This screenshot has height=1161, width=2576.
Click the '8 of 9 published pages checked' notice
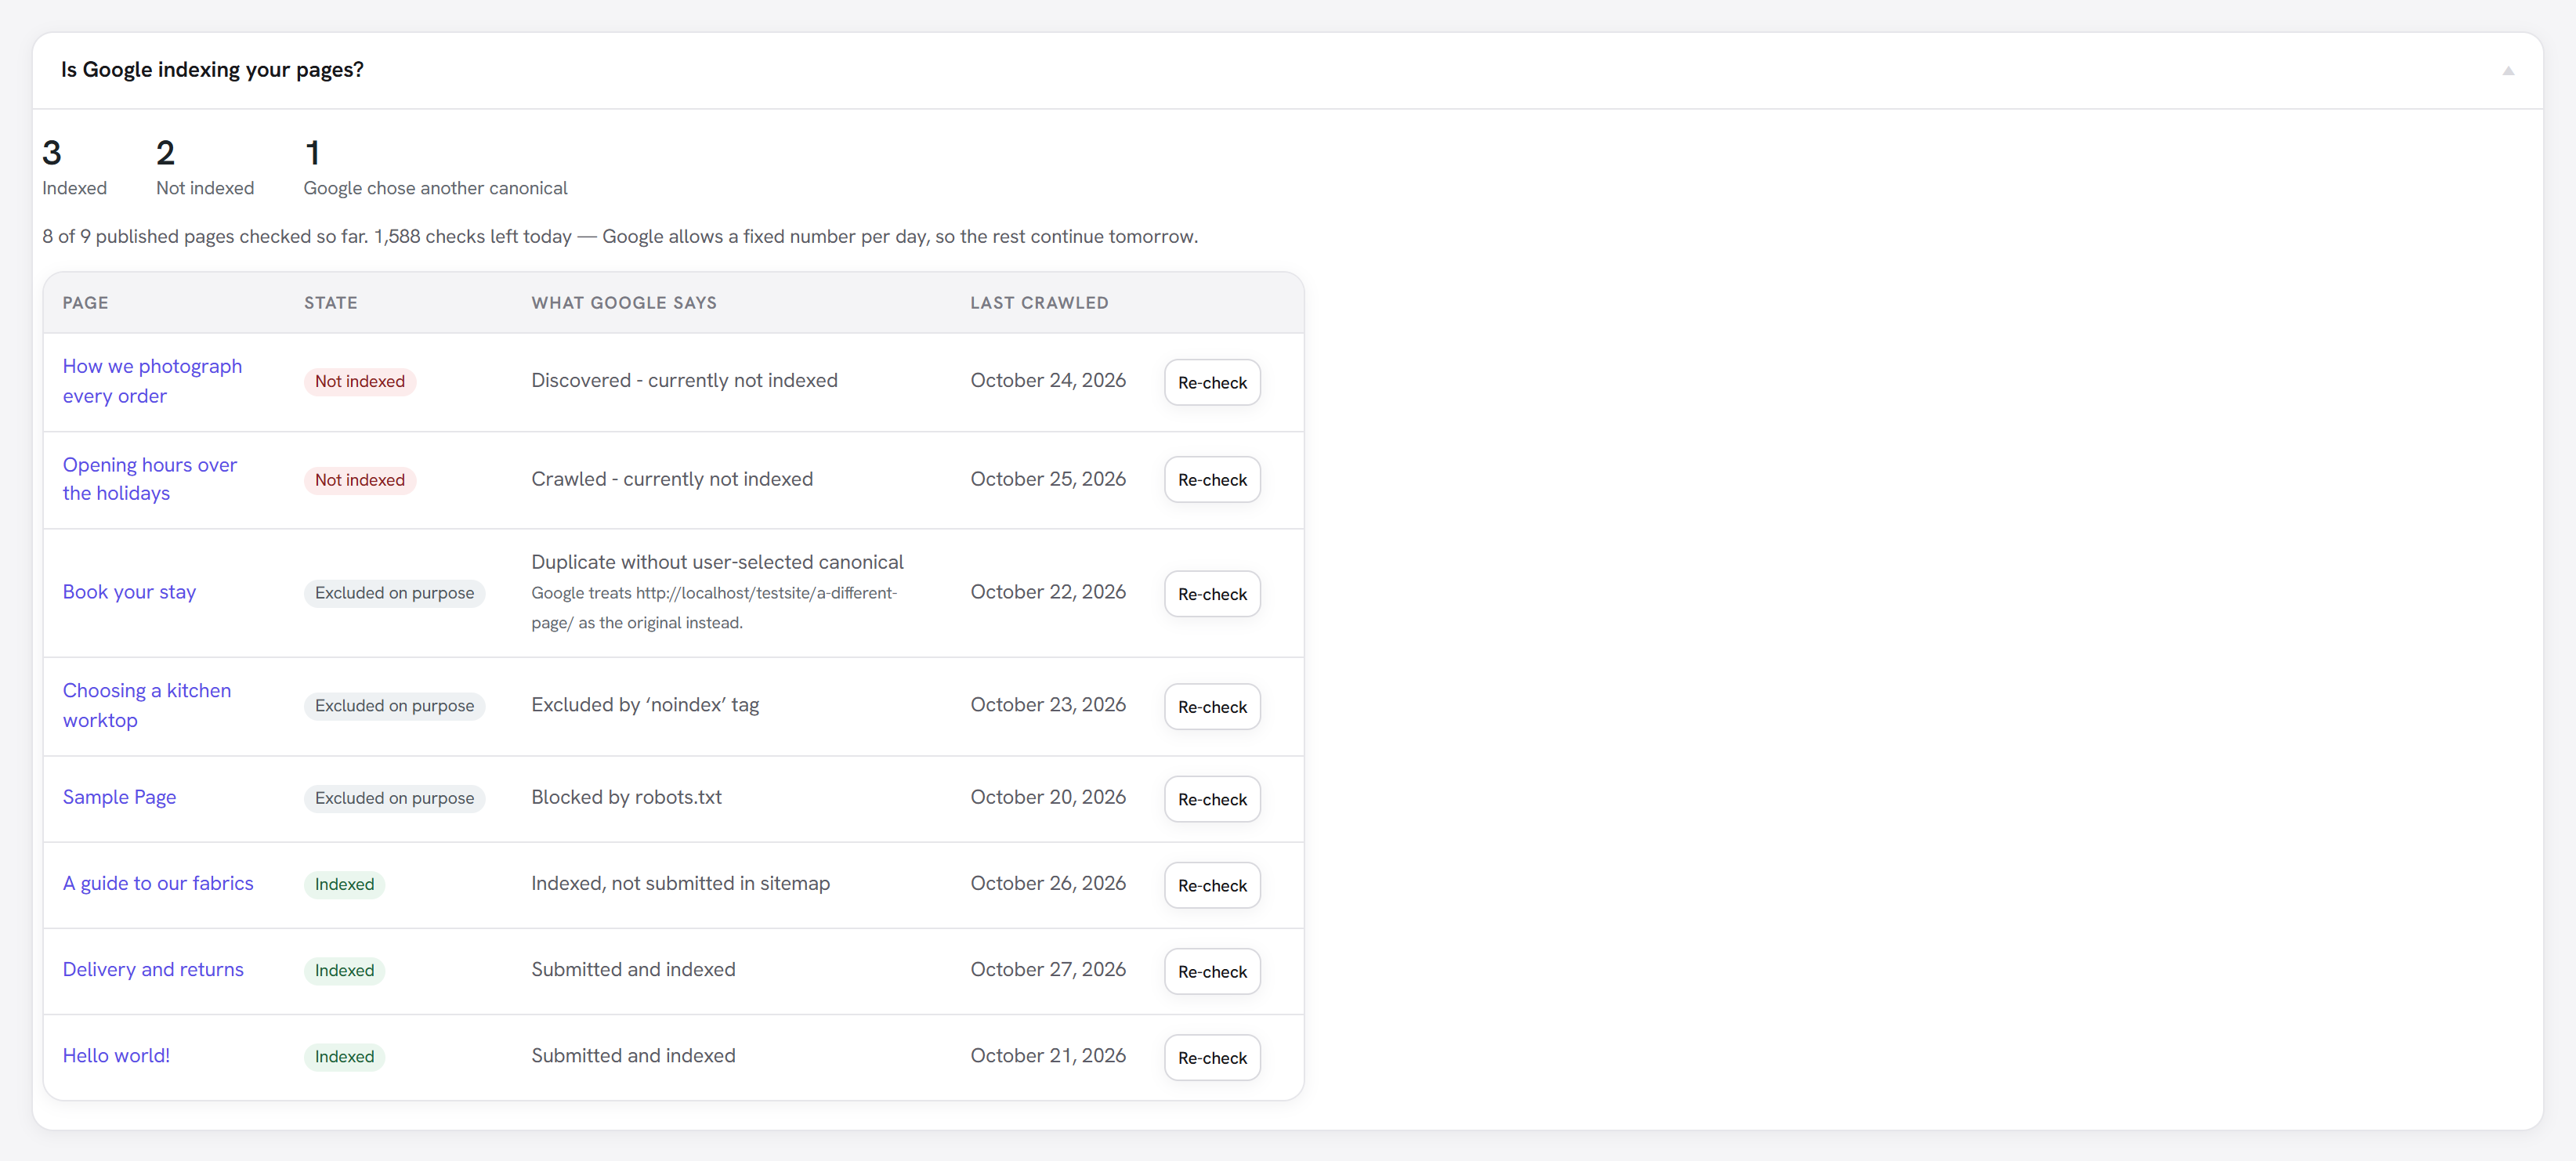tap(620, 236)
